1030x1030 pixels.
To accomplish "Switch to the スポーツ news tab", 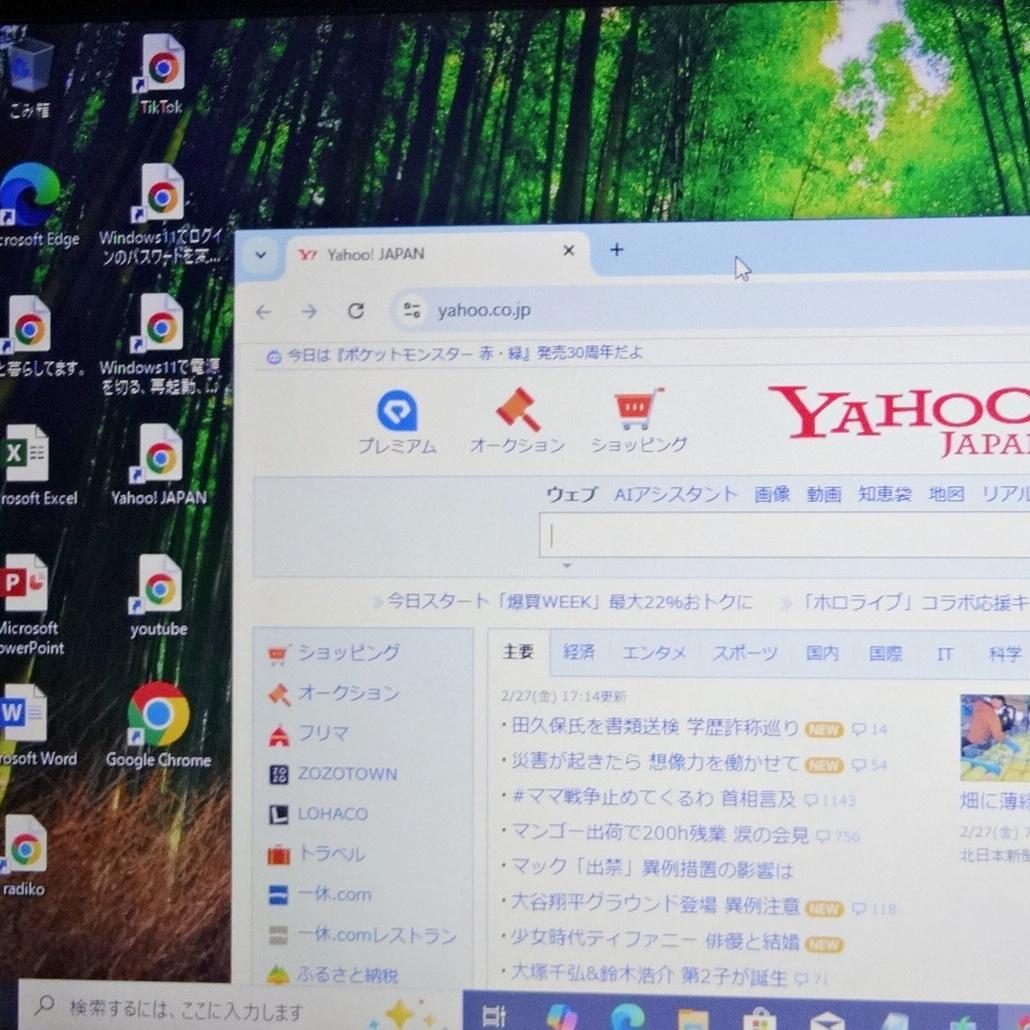I will click(745, 653).
